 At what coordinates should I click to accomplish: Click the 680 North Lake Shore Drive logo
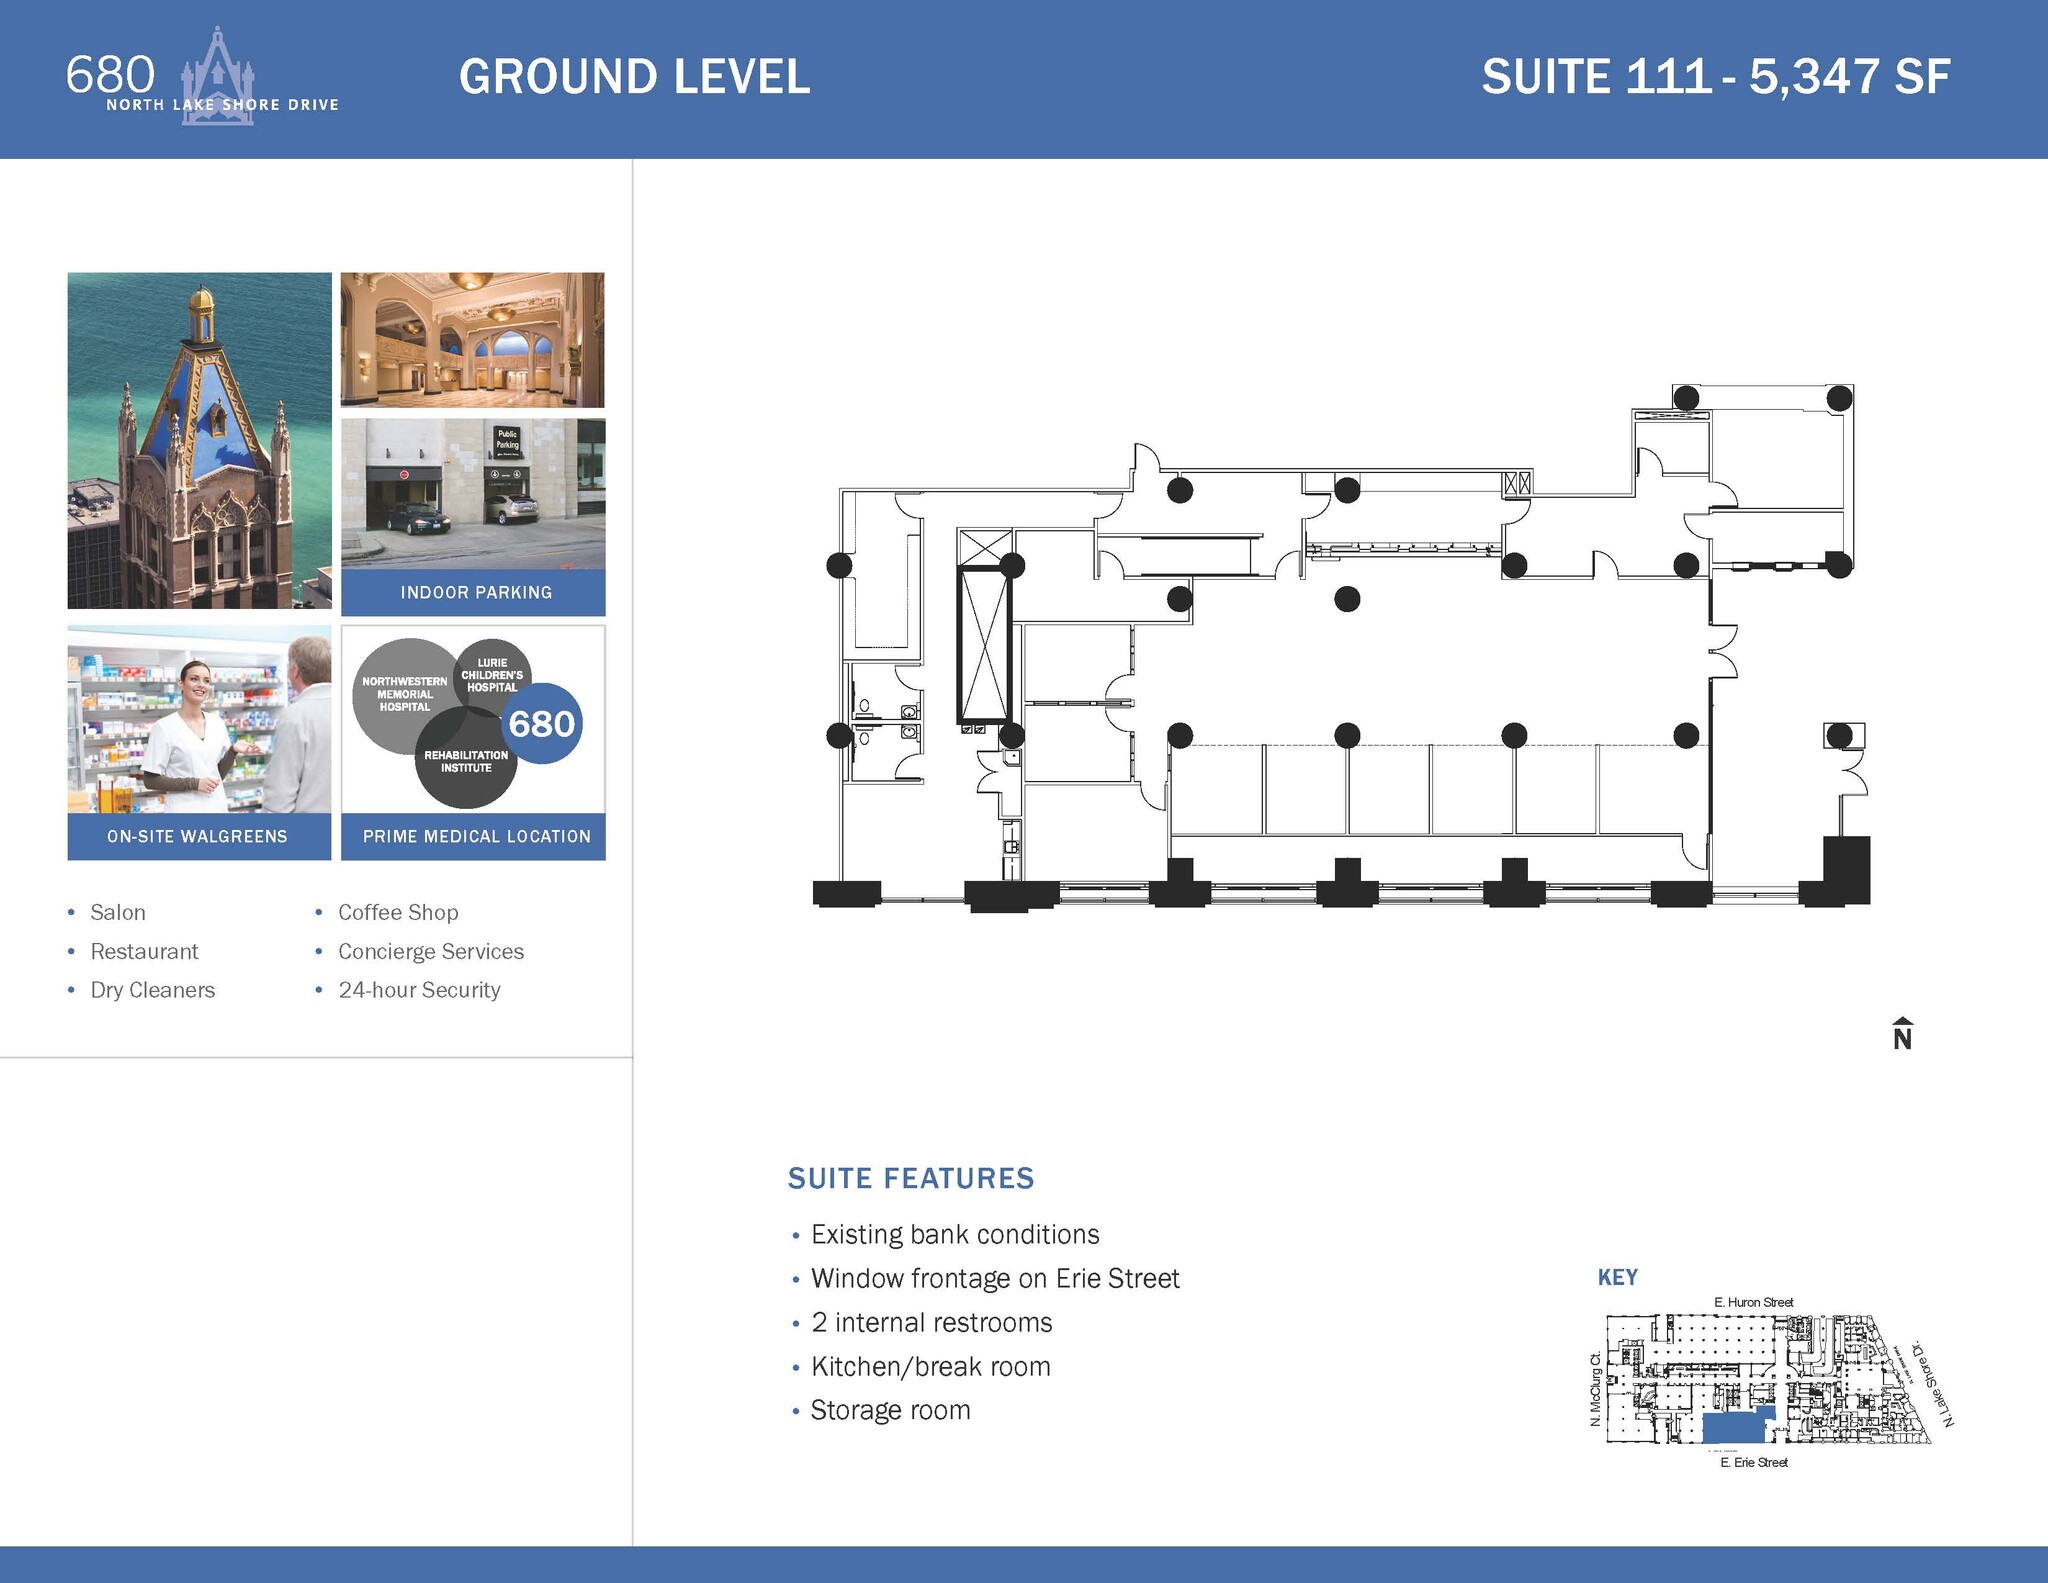click(203, 77)
